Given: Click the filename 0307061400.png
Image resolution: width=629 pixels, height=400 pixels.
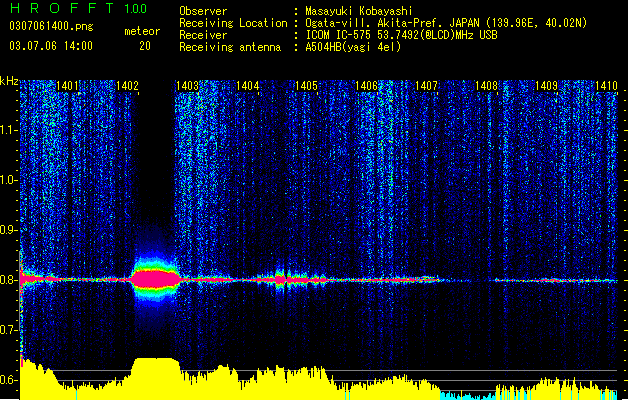Looking at the screenshot, I should (x=51, y=26).
